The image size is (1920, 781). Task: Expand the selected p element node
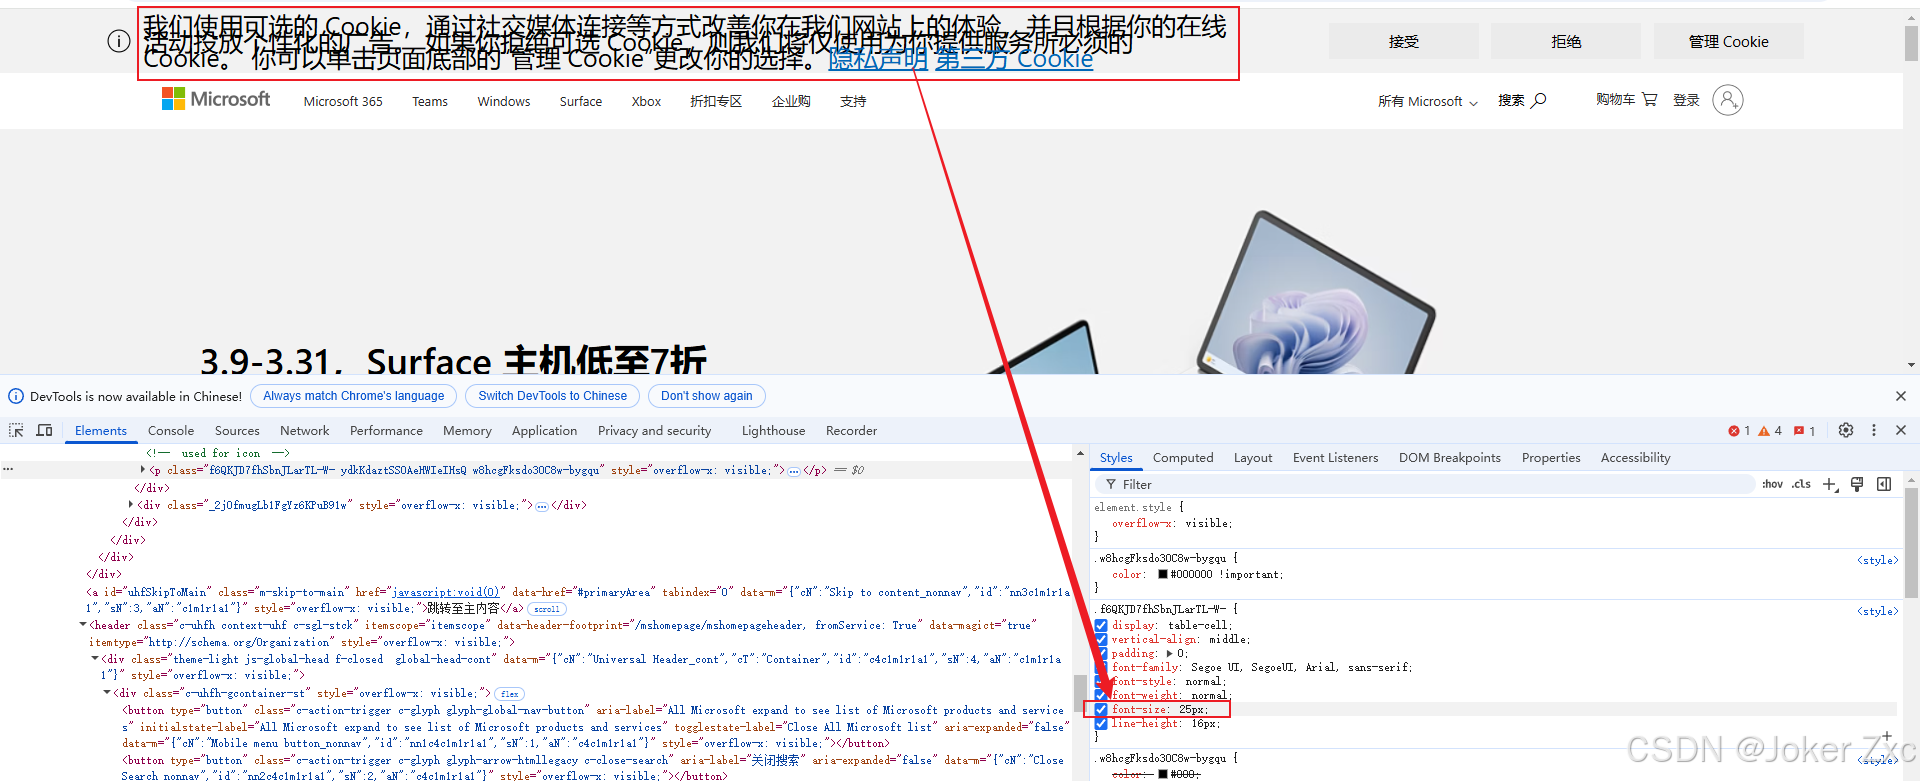point(143,469)
